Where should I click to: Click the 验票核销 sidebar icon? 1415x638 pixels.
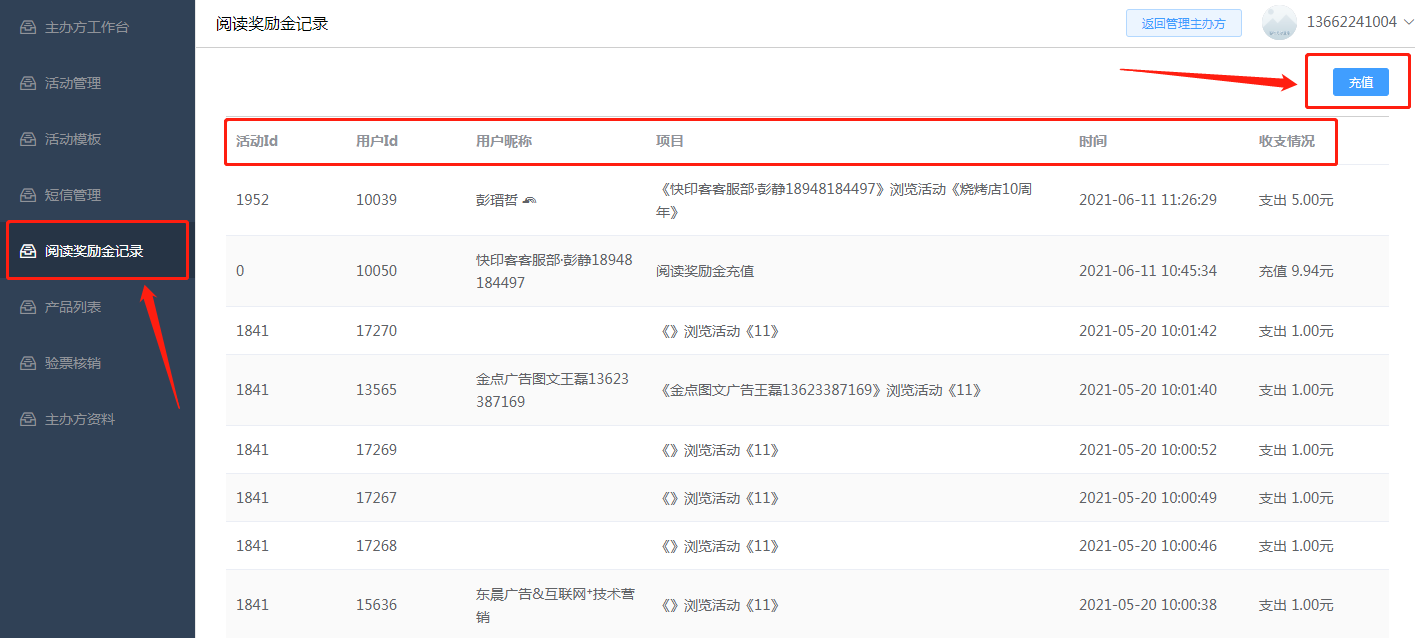(28, 363)
